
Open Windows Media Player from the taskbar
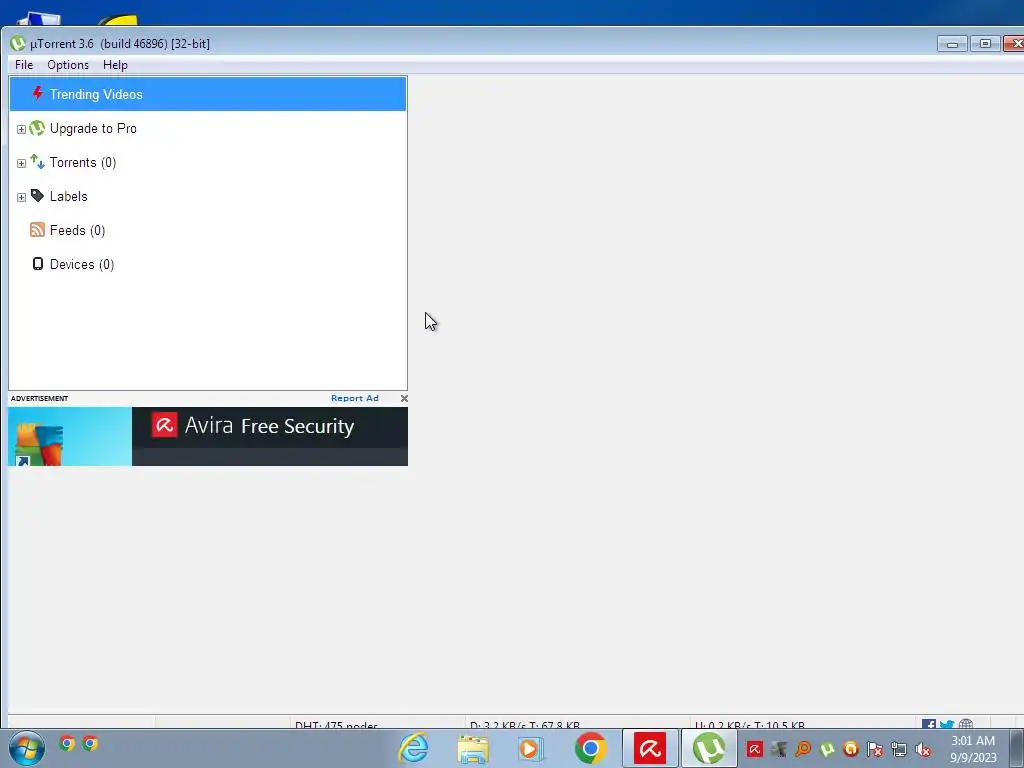[x=530, y=748]
